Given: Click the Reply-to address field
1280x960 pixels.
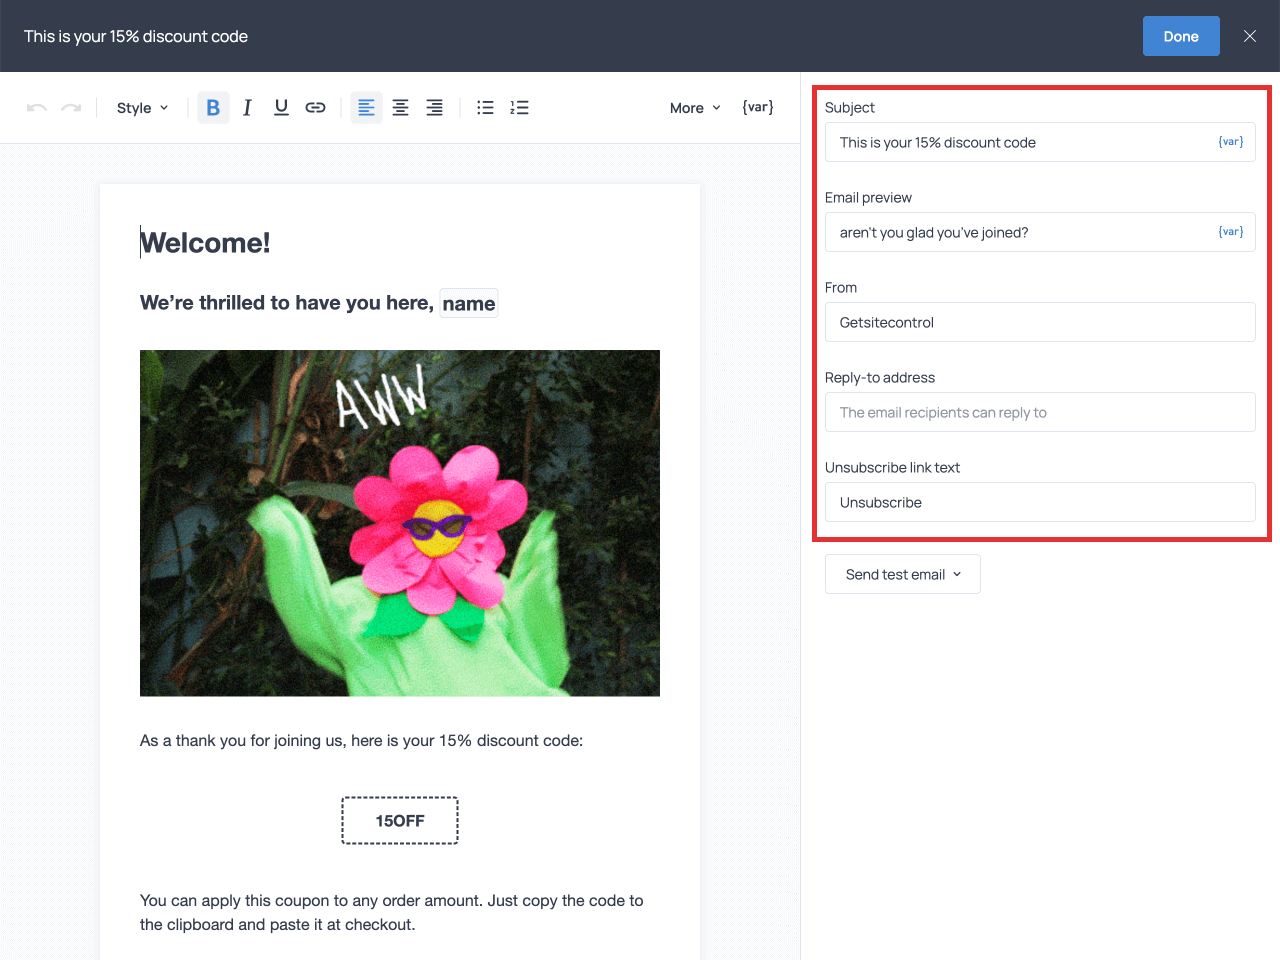Looking at the screenshot, I should [1040, 412].
